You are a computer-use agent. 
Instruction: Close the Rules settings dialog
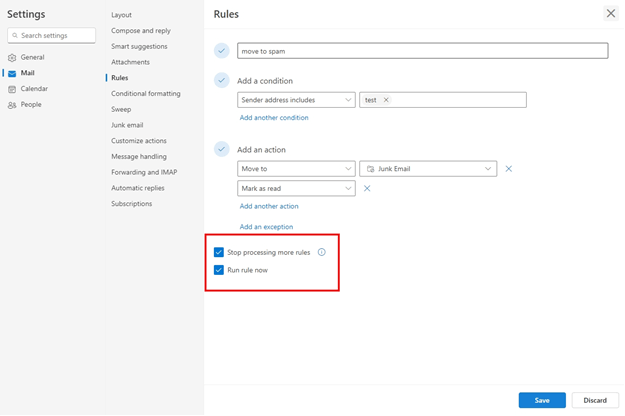coord(611,14)
